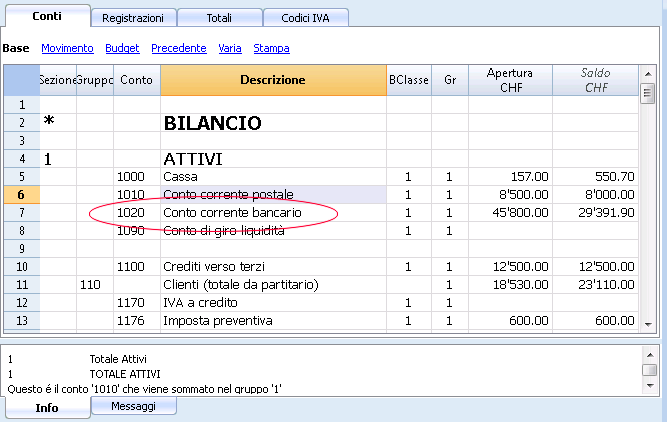Switch to the Registrazioni tab
Viewport: 667px width, 422px height.
(135, 17)
